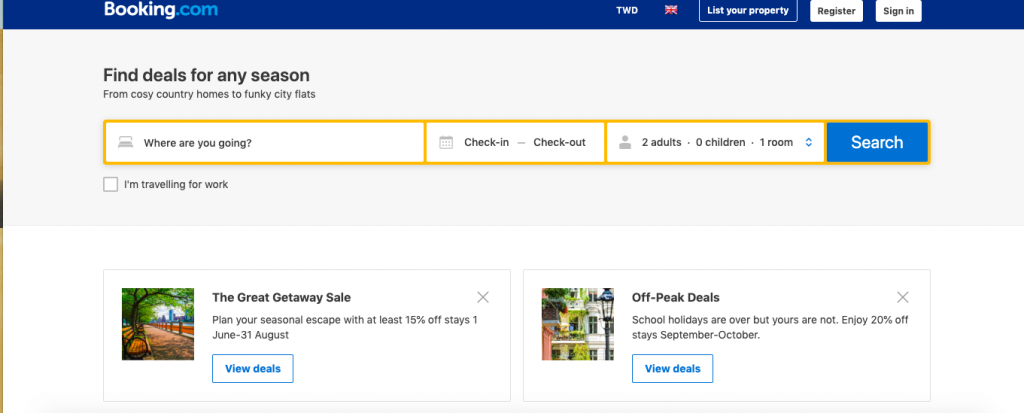Open the Check-in date picker
Screen dimensions: 1024x413
click(487, 142)
